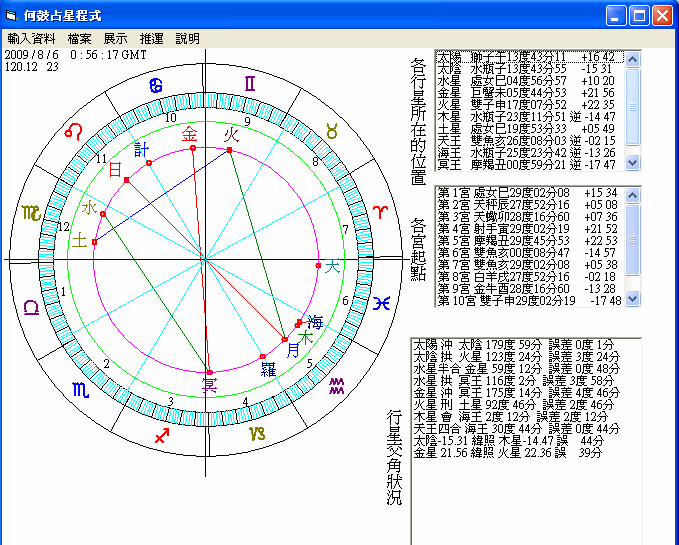Image resolution: width=679 pixels, height=545 pixels.
Task: Click the 火星 刑 土星 92度 46分 aspect line
Action: pos(514,405)
